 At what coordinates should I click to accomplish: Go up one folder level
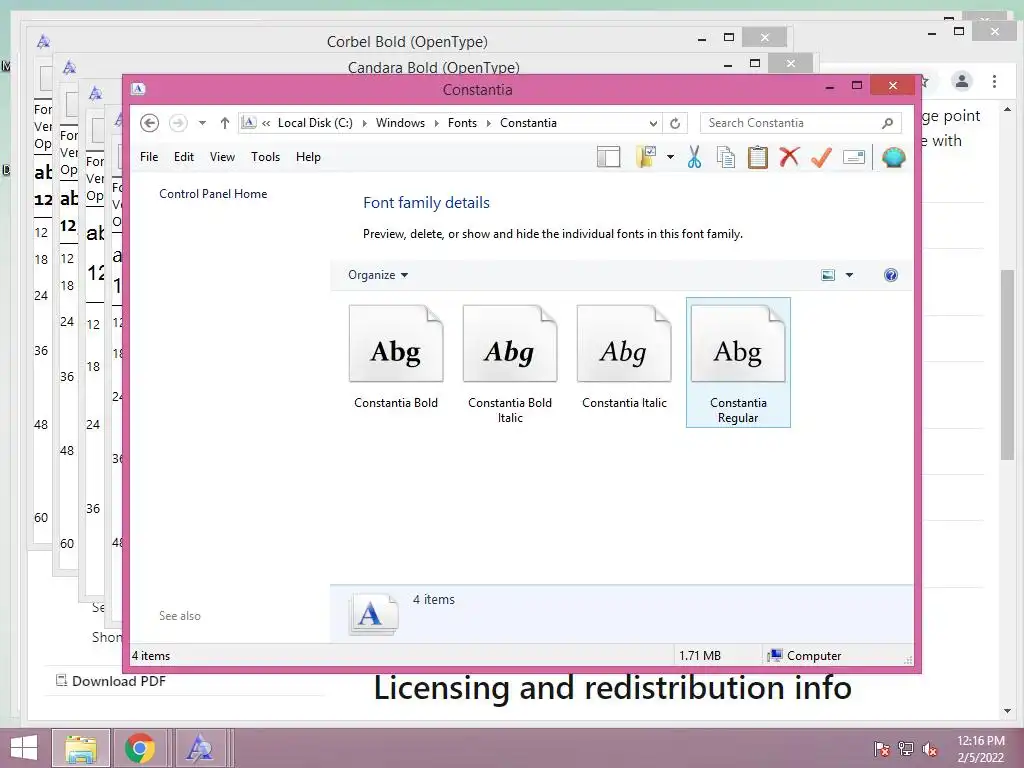point(225,123)
